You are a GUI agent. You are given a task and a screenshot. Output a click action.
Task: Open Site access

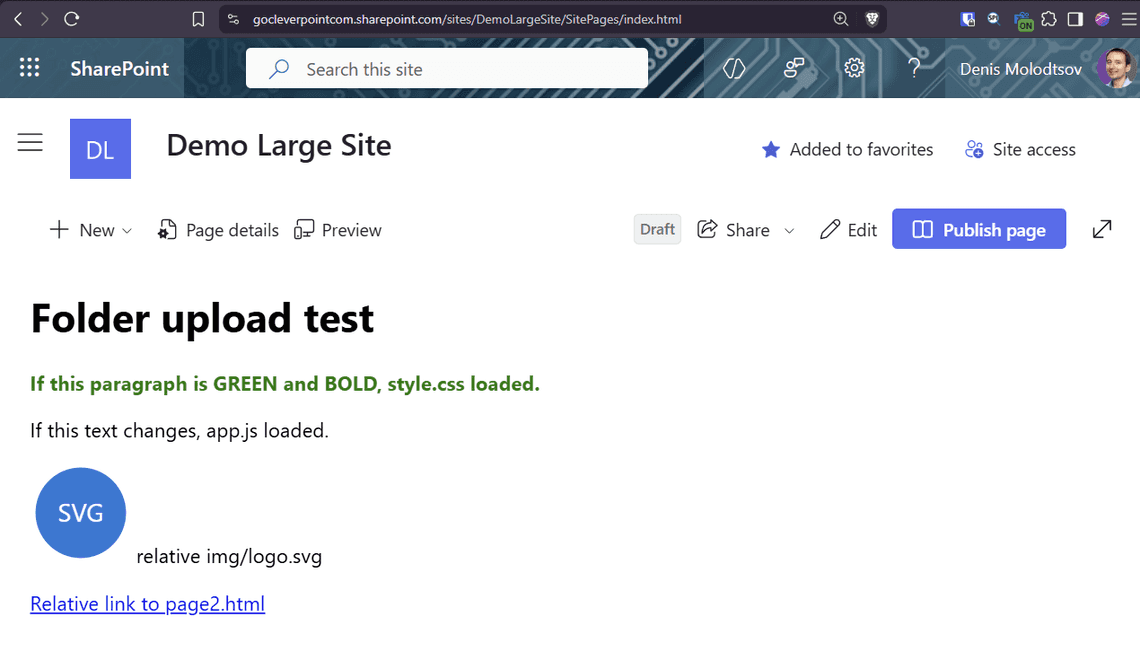1020,150
